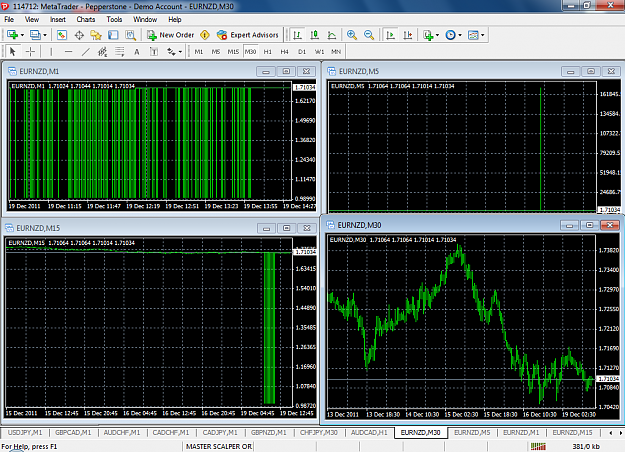Select the M30 timeframe button

pyautogui.click(x=250, y=51)
